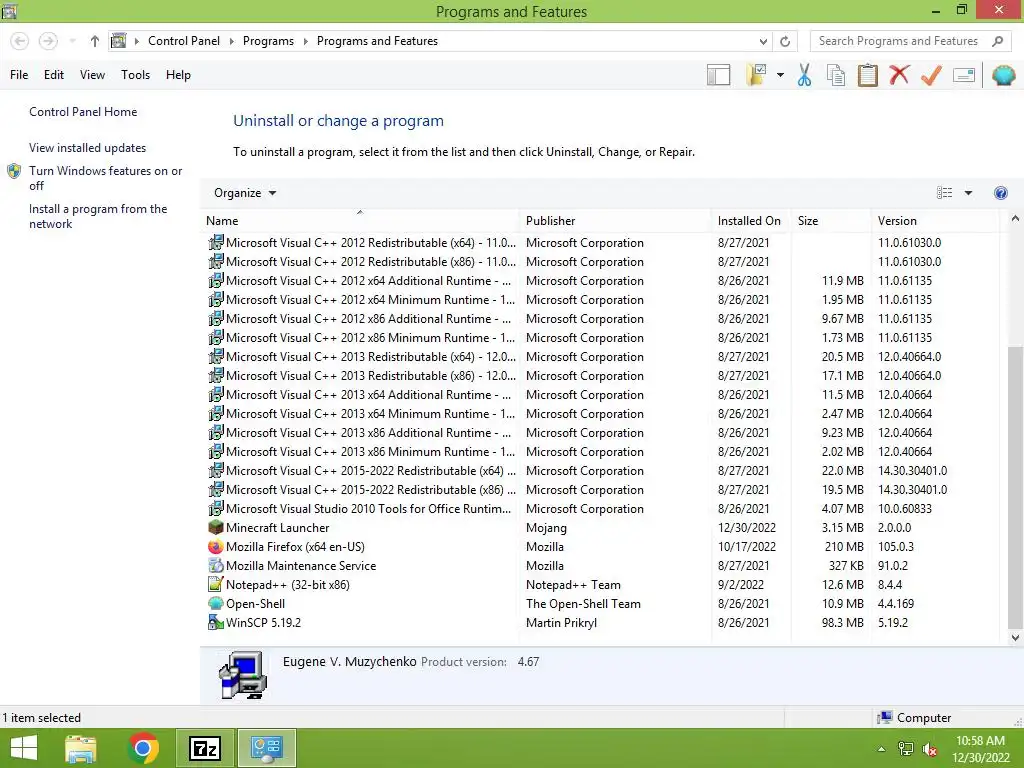
Task: Open View installed updates link
Action: tap(87, 148)
